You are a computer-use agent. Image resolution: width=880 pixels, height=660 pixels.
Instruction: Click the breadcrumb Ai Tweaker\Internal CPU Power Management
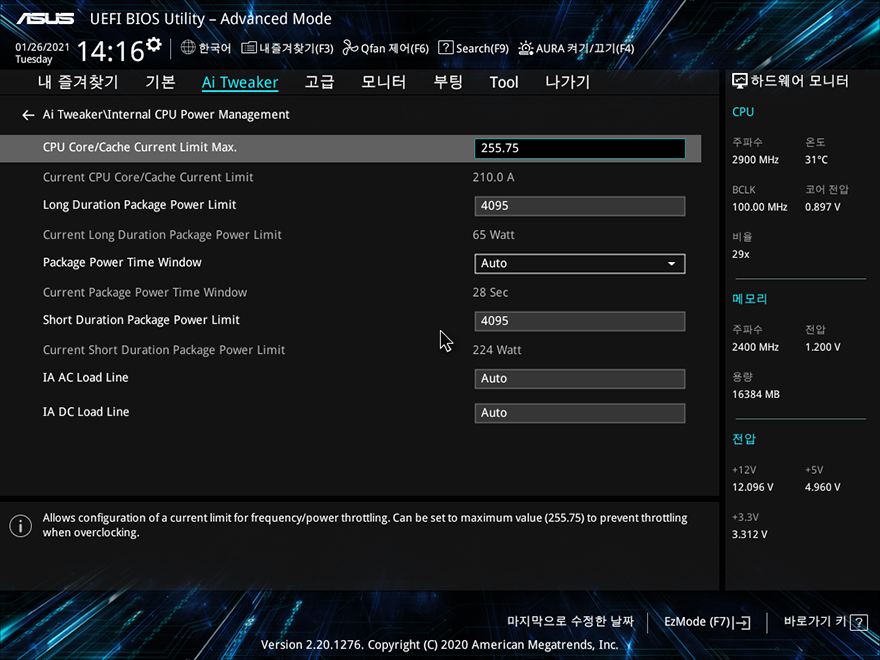[166, 115]
